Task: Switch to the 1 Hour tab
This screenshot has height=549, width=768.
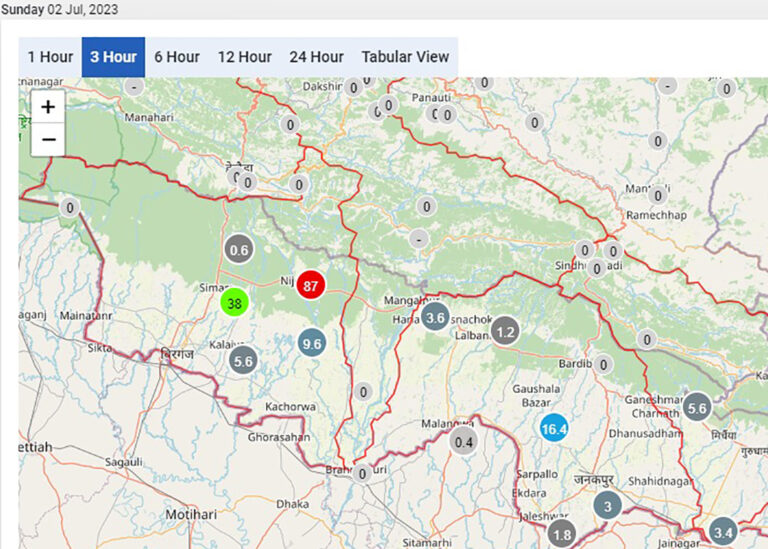Action: tap(51, 57)
